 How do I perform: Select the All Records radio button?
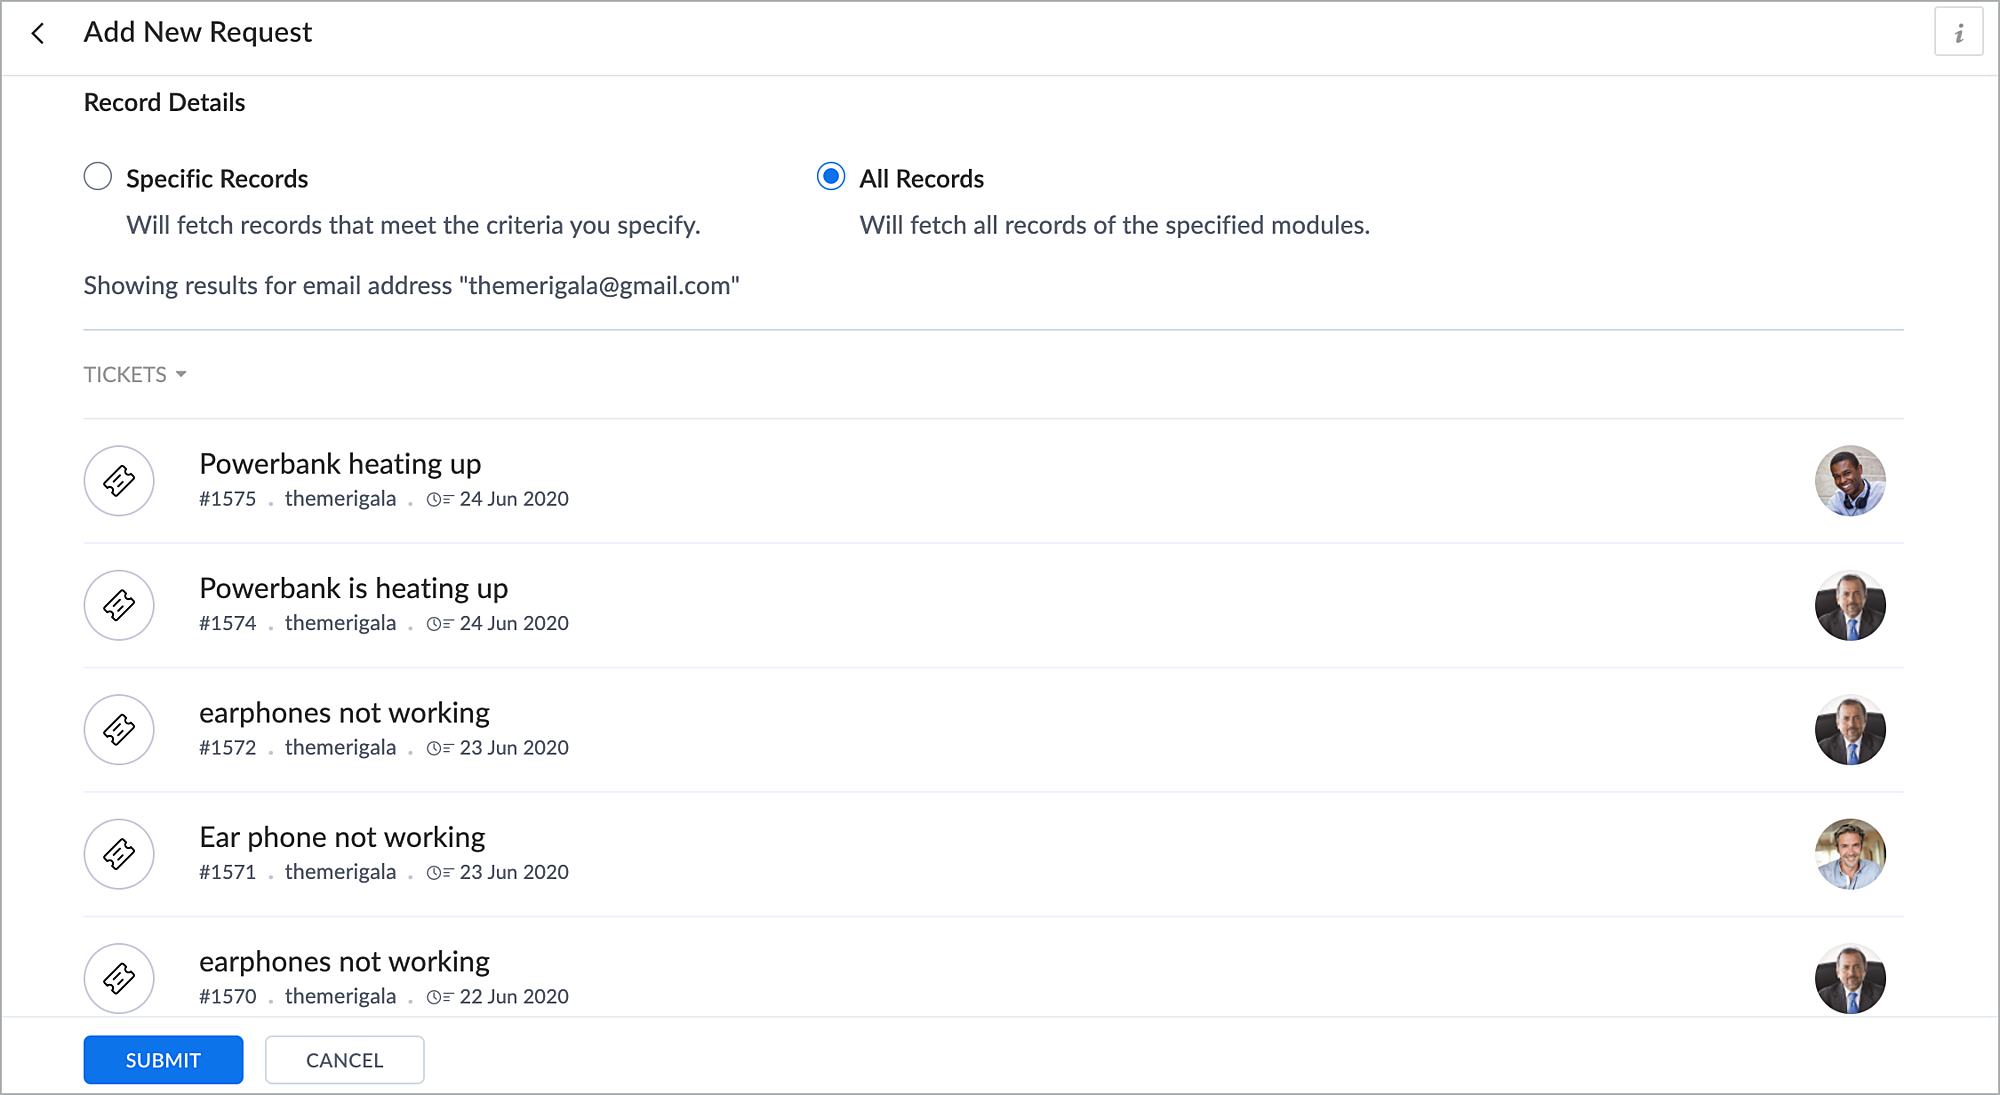pyautogui.click(x=831, y=177)
